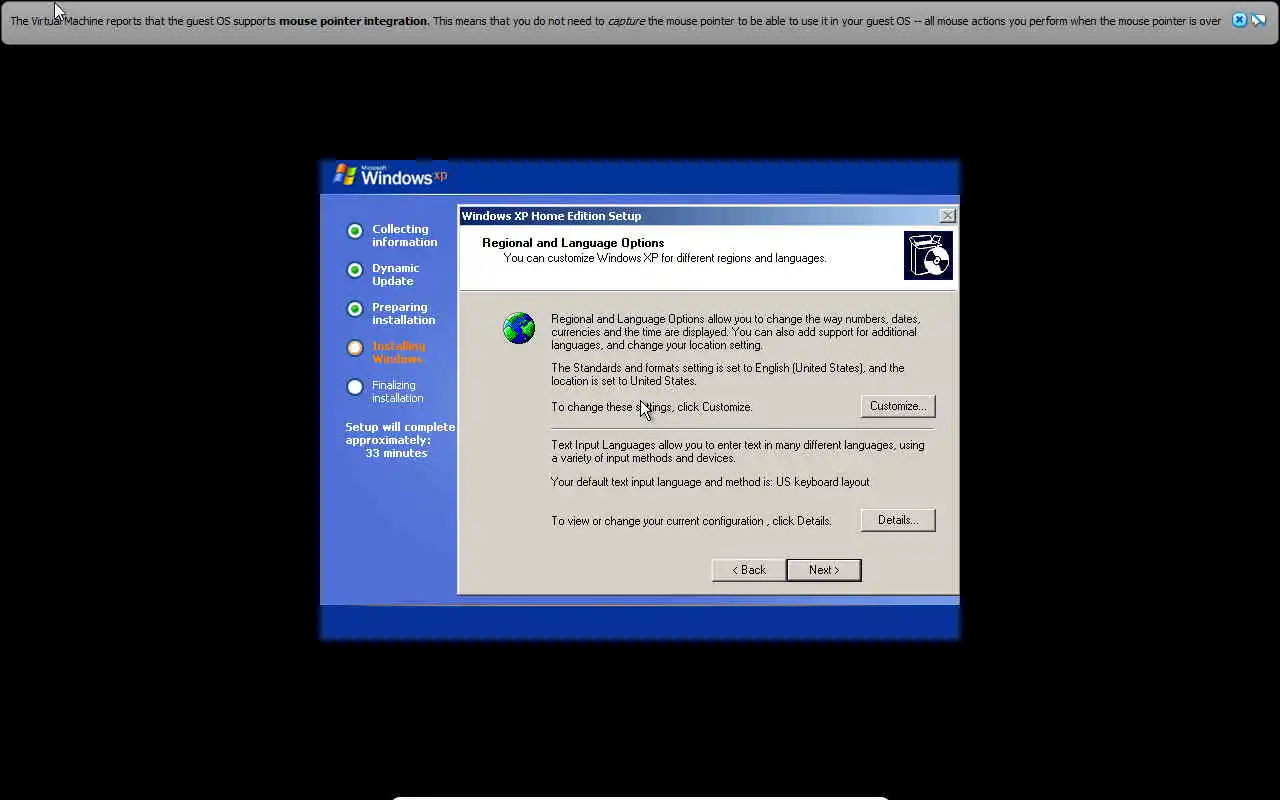Click 'Setup will complete approximately' text
The image size is (1280, 800).
point(400,433)
